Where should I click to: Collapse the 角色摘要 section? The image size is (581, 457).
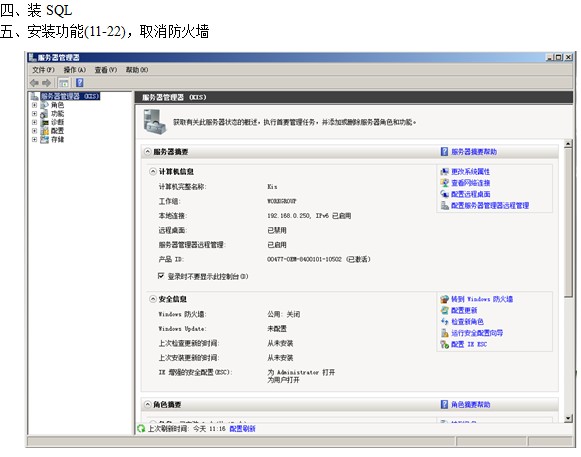[147, 404]
